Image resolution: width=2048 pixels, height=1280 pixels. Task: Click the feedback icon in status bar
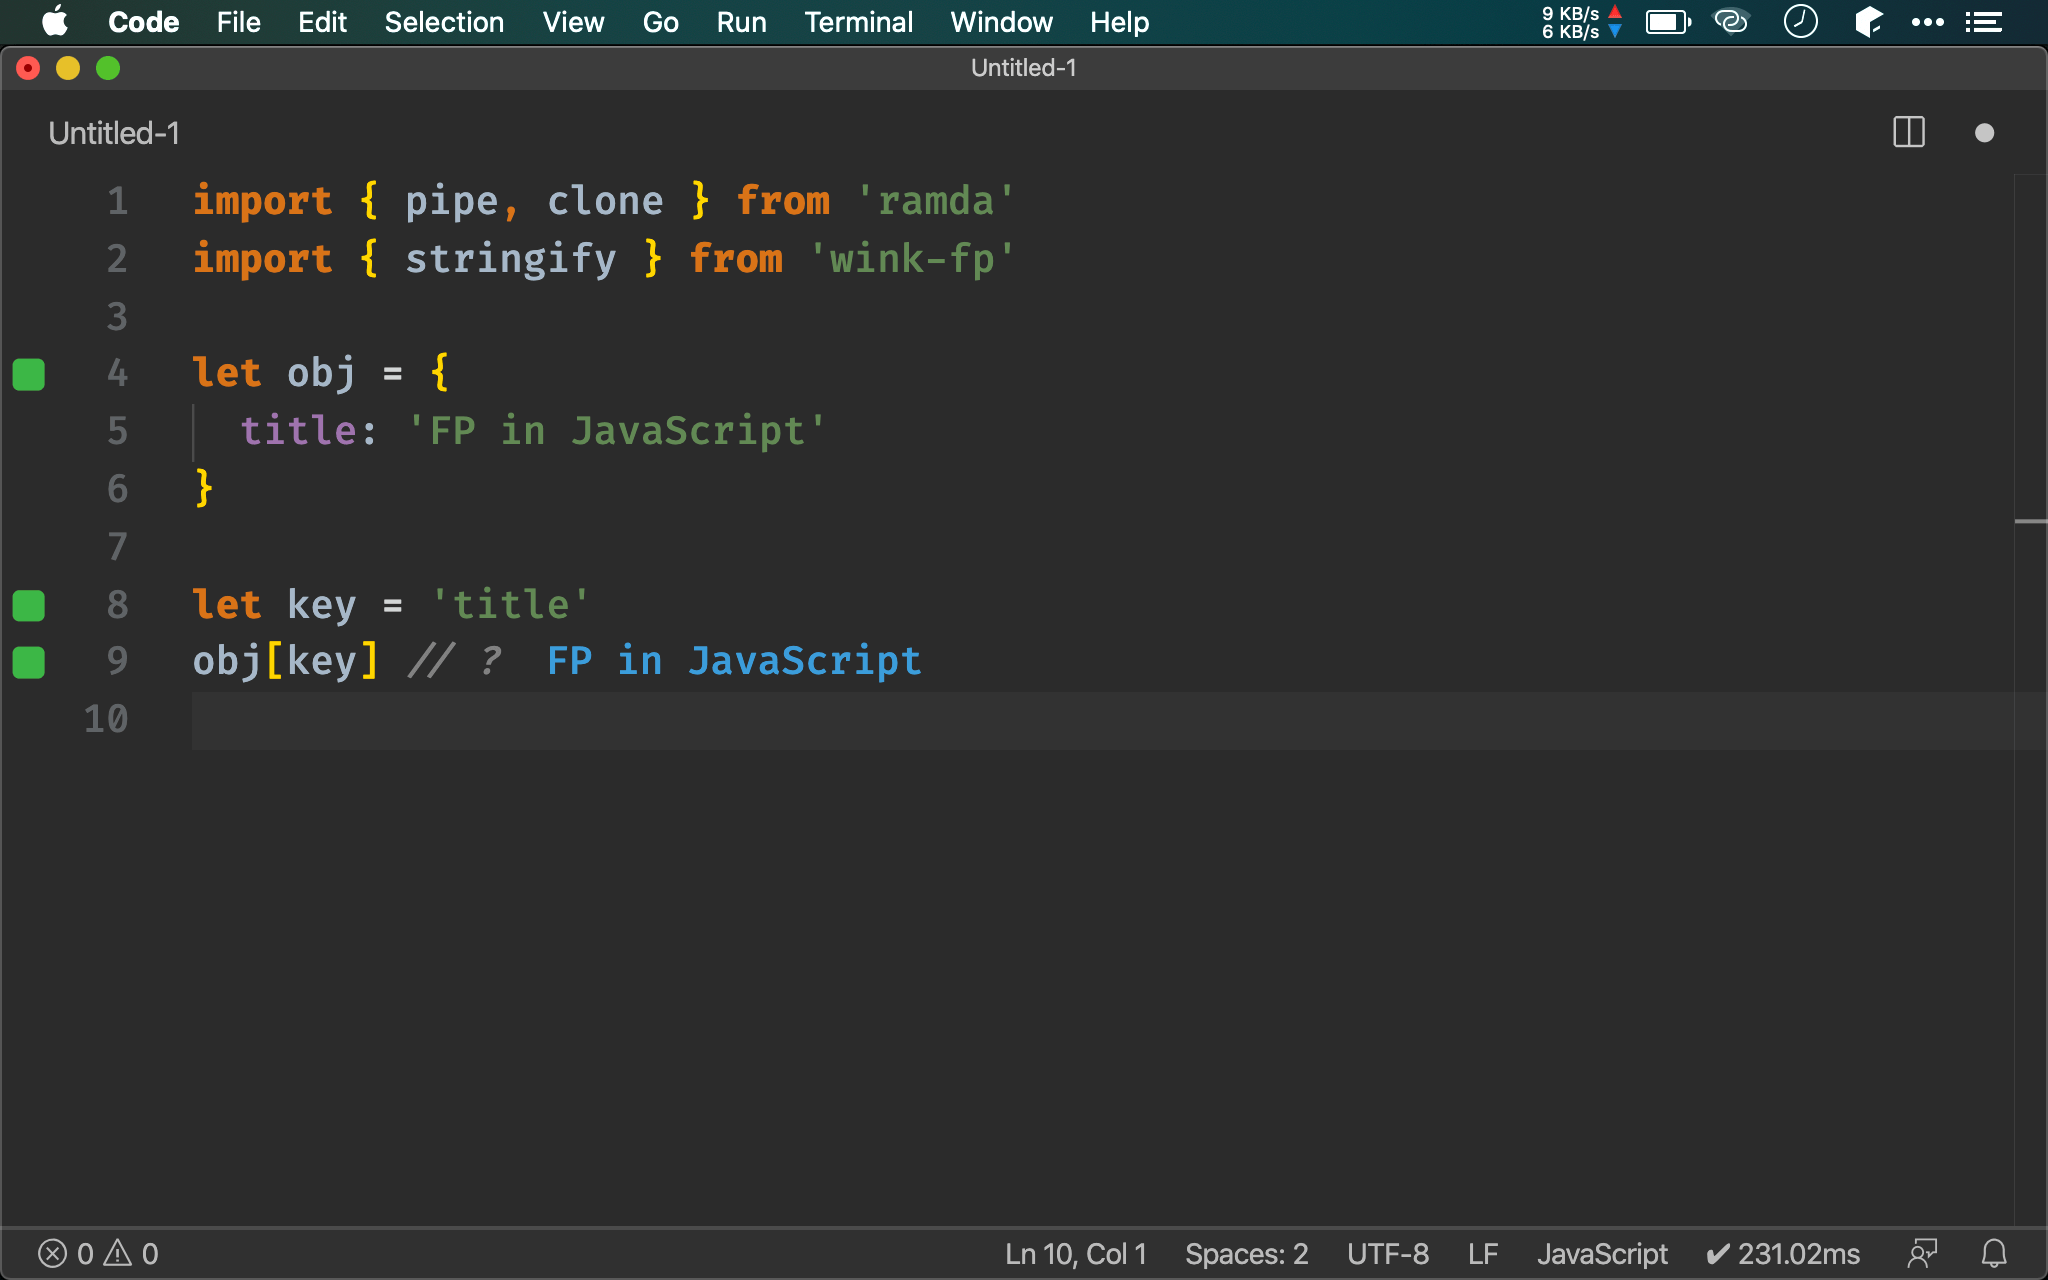coord(1922,1253)
